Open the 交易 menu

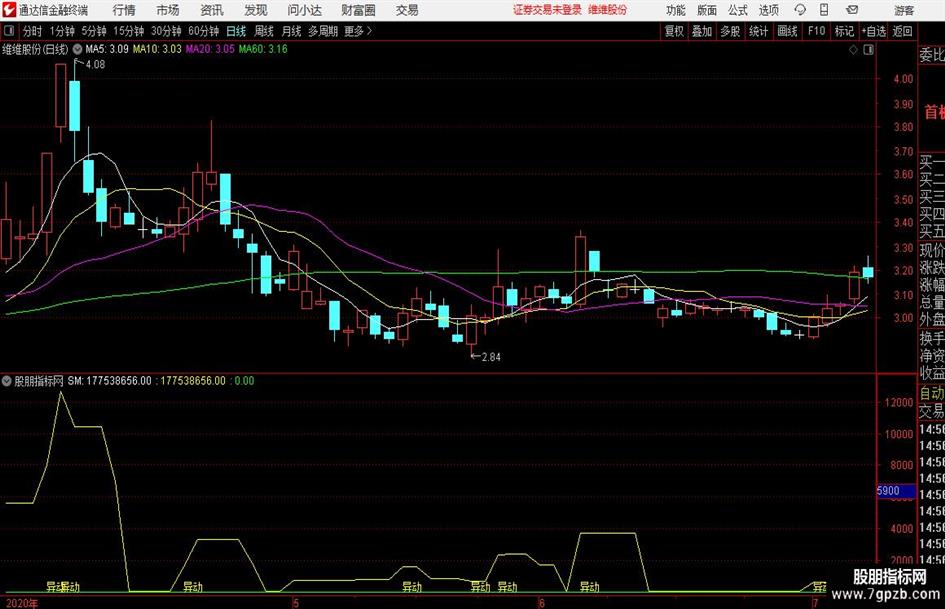point(407,10)
